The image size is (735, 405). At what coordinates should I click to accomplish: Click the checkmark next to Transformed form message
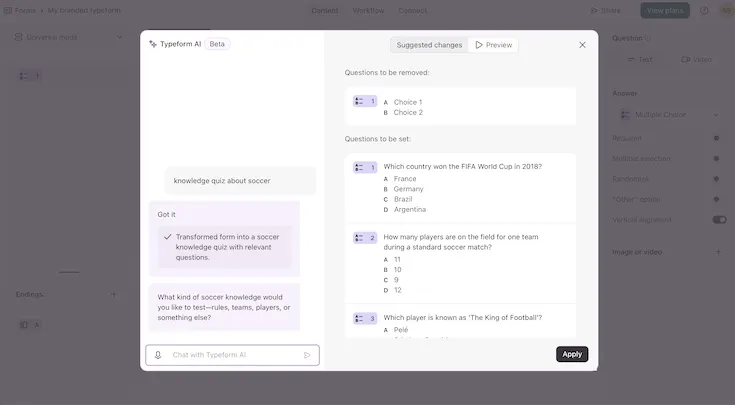coord(167,237)
